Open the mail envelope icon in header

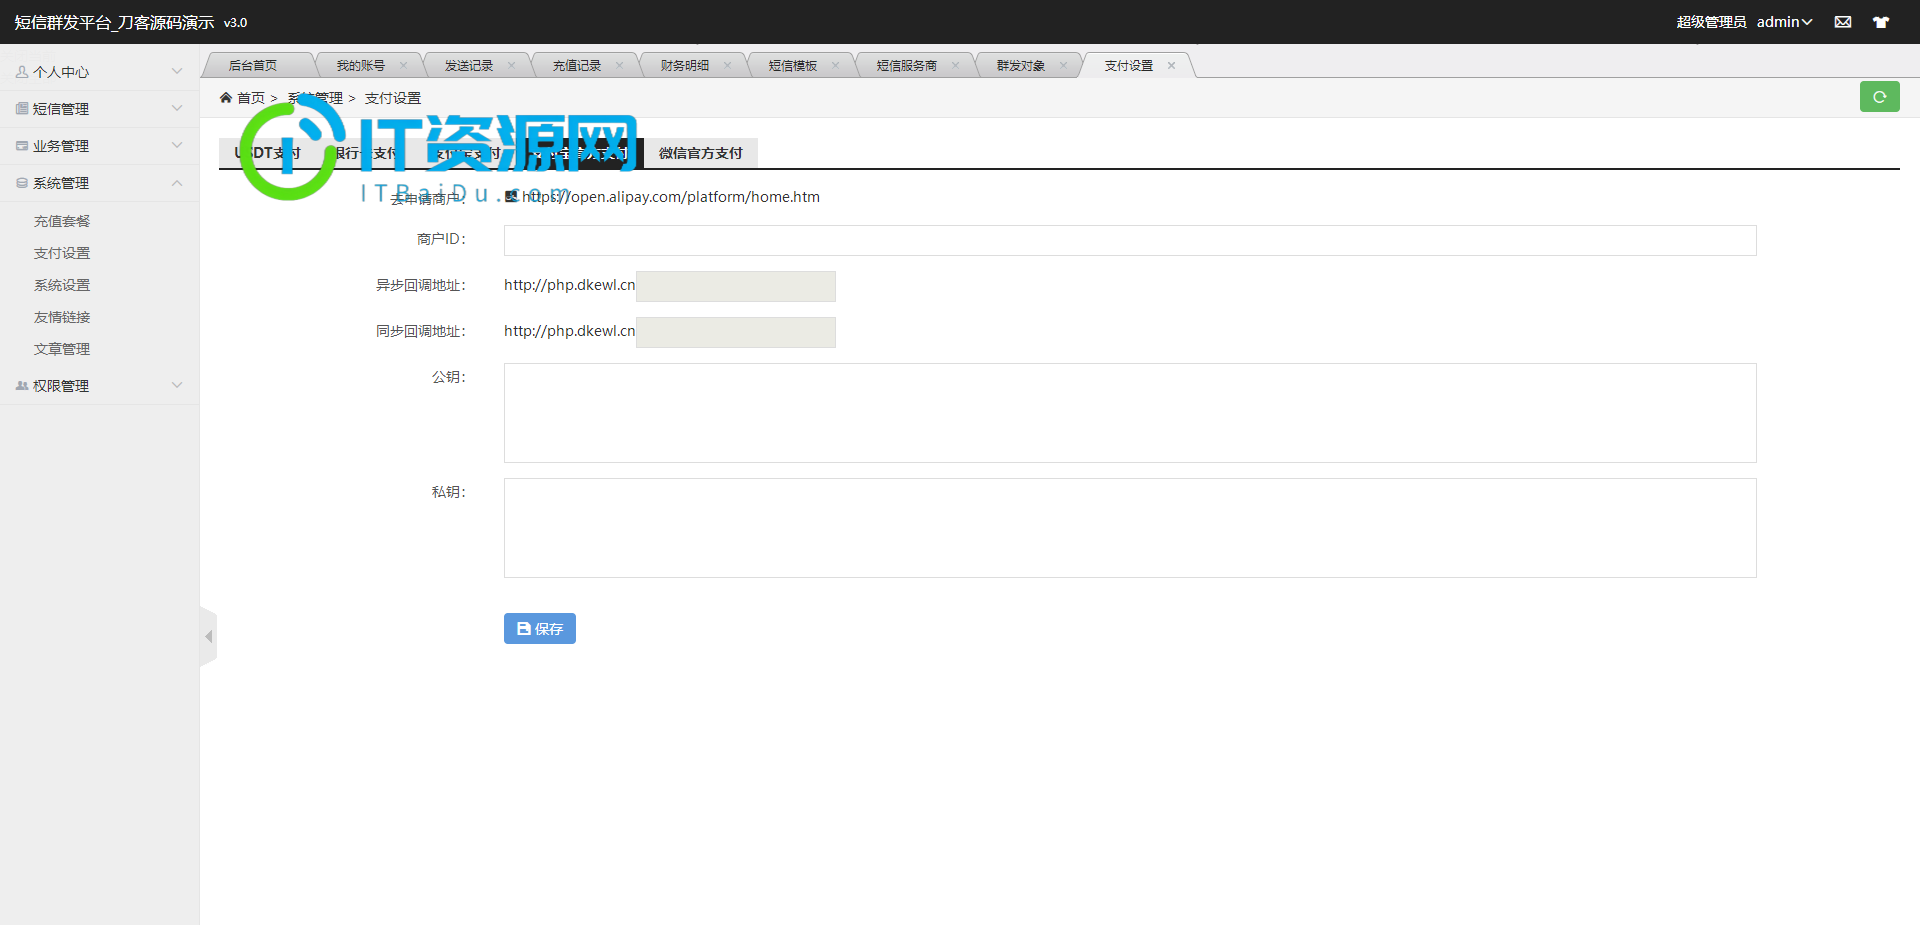tap(1843, 22)
